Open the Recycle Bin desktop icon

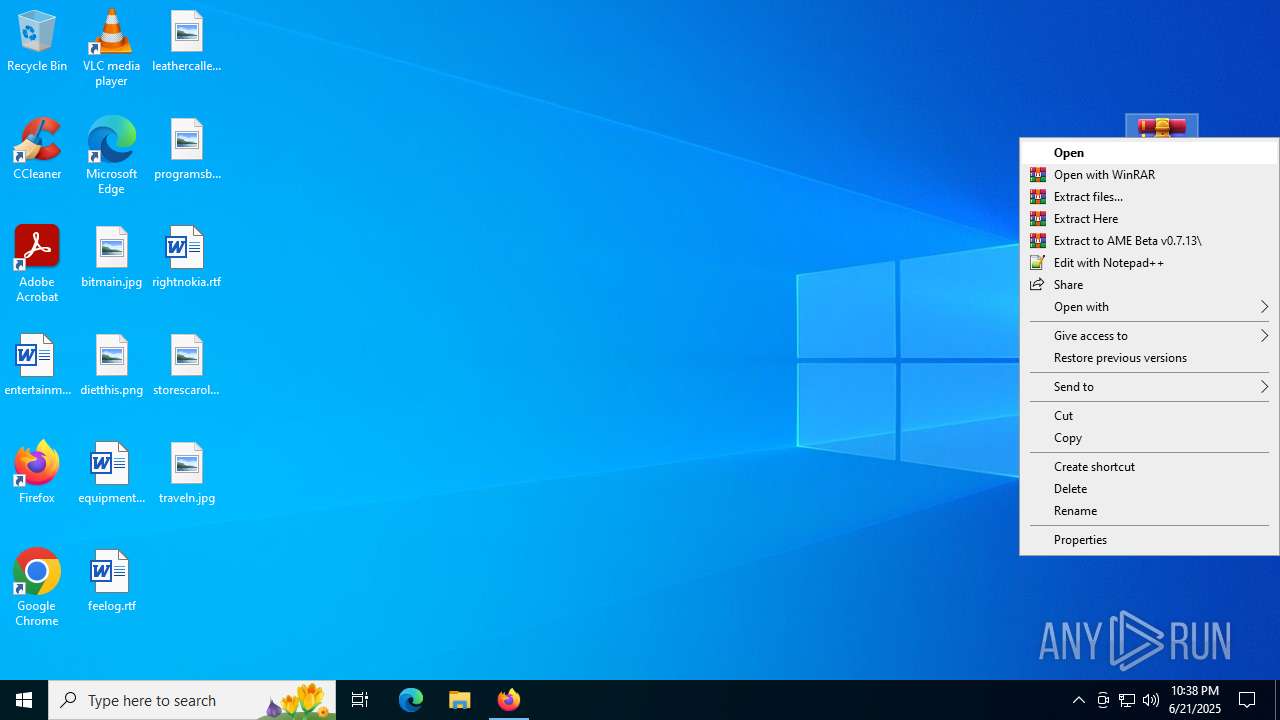[x=37, y=41]
